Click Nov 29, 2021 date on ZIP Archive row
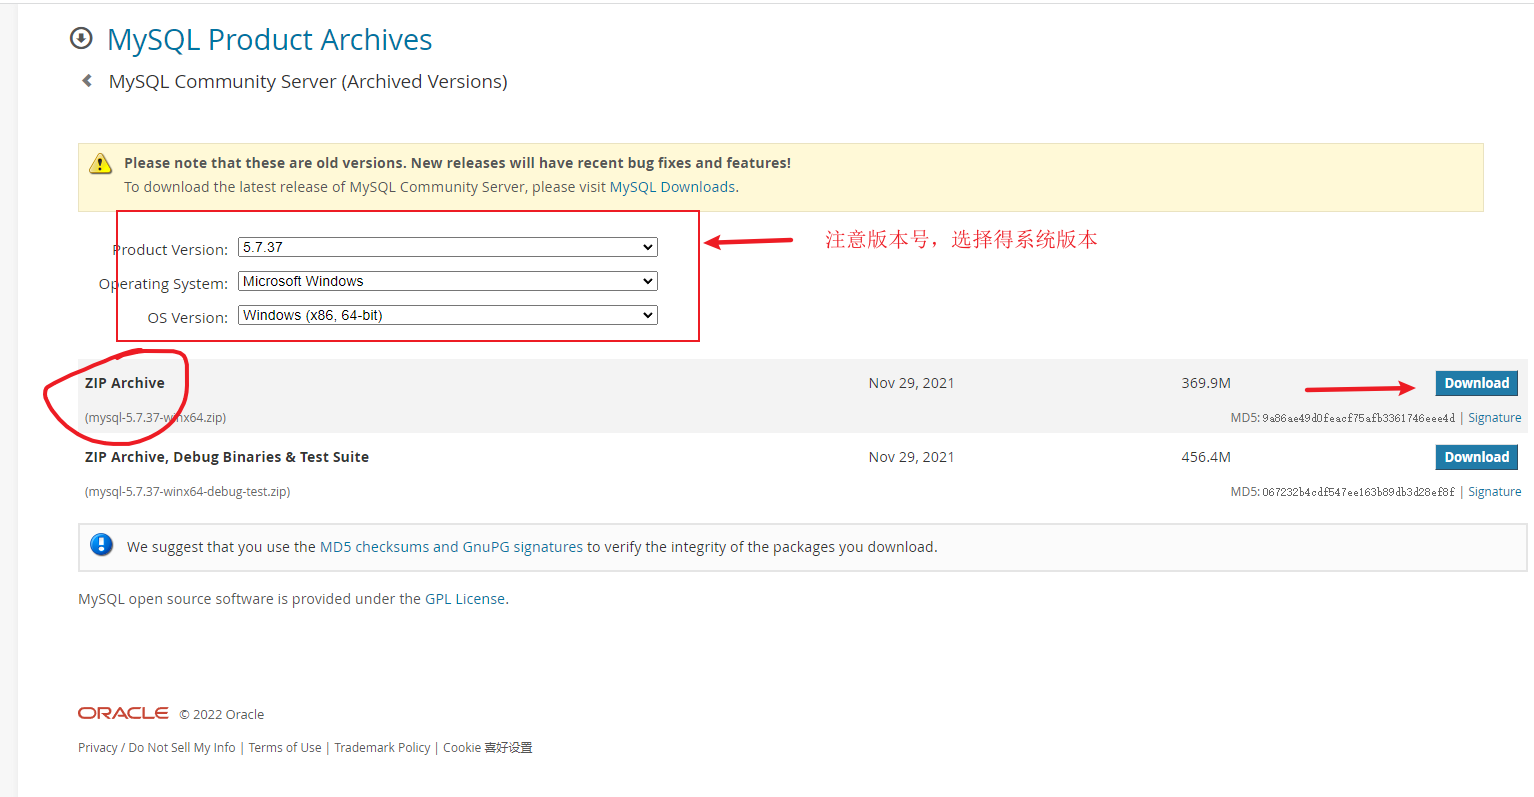1534x797 pixels. 911,383
